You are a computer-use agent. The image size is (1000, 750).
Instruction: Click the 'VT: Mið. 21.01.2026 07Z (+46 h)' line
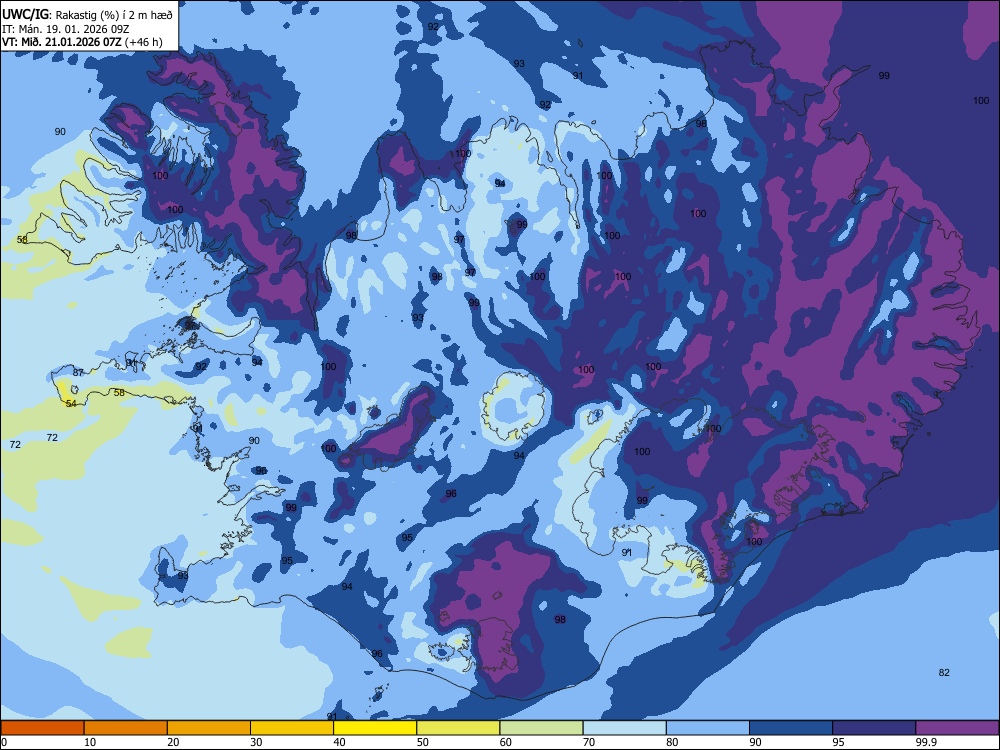[82, 42]
